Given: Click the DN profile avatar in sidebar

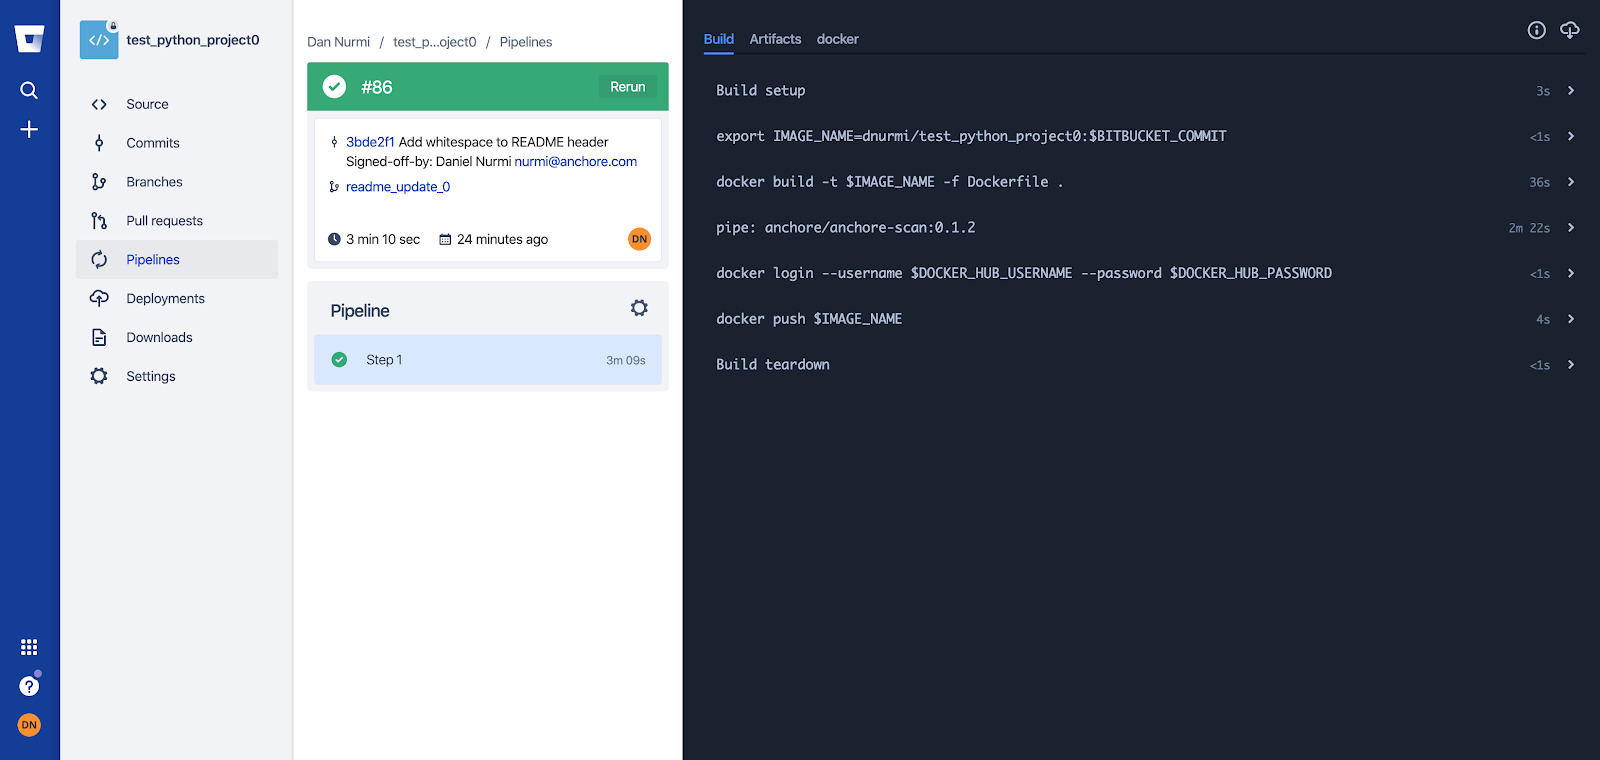Looking at the screenshot, I should click(29, 725).
